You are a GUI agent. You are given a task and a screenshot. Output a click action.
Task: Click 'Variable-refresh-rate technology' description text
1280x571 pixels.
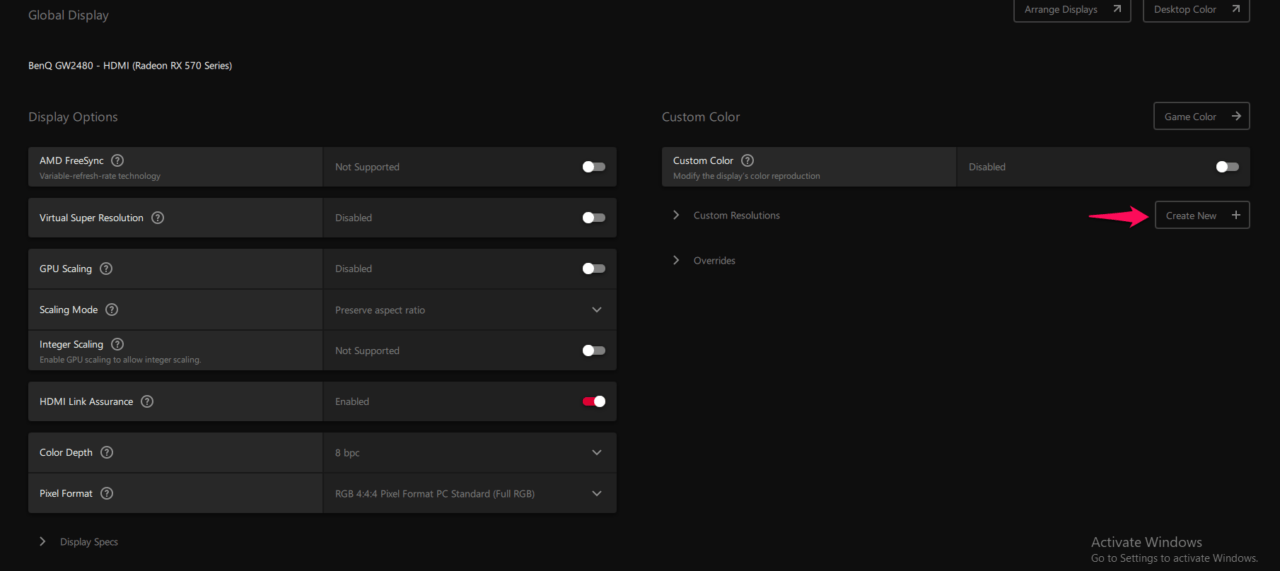100,176
